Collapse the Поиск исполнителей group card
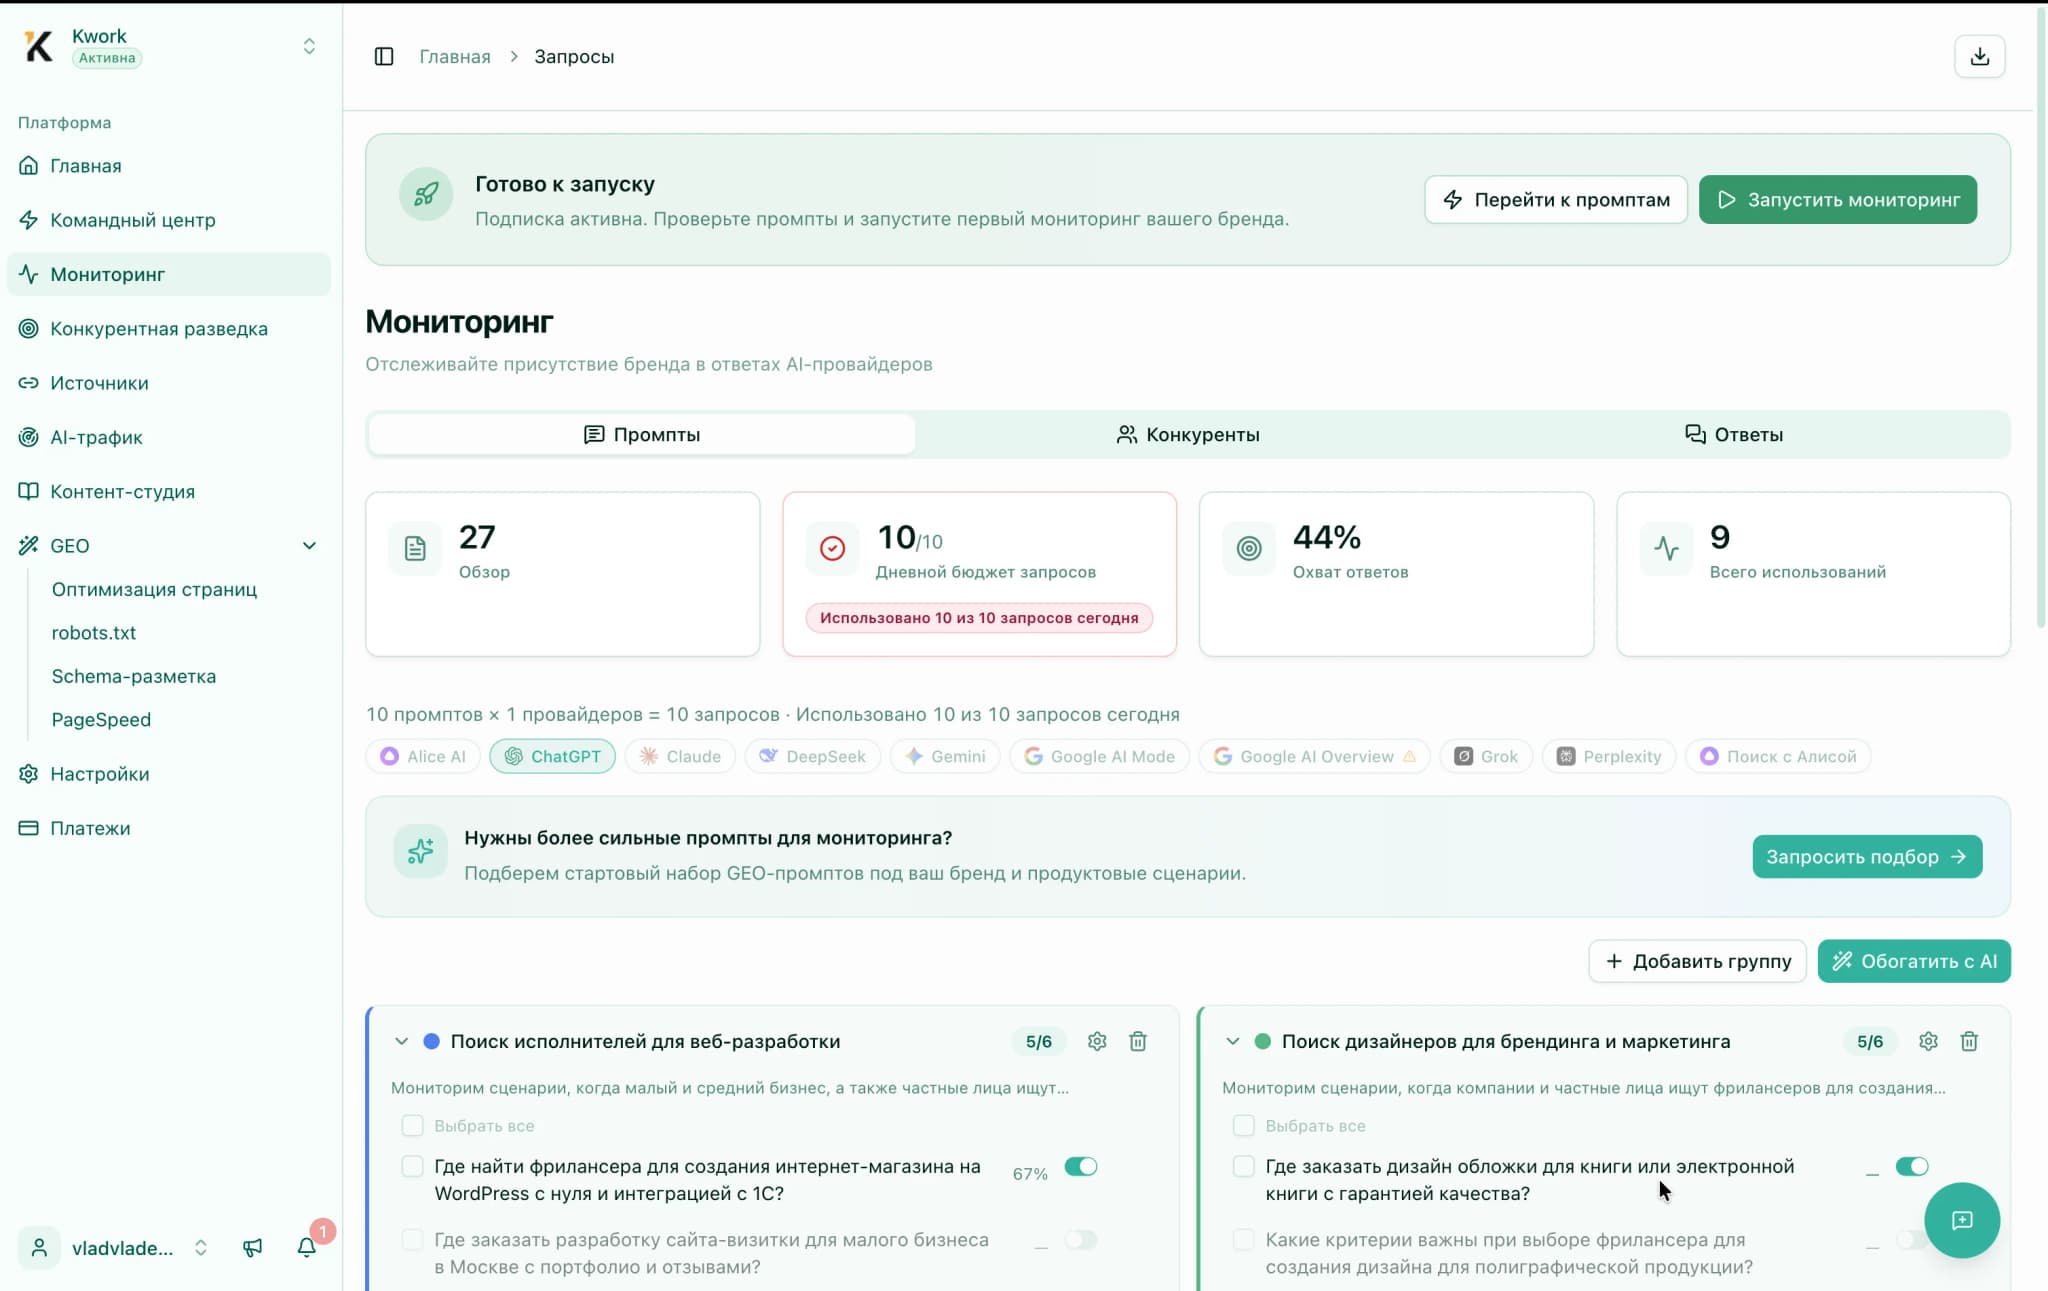This screenshot has height=1291, width=2048. pyautogui.click(x=401, y=1041)
